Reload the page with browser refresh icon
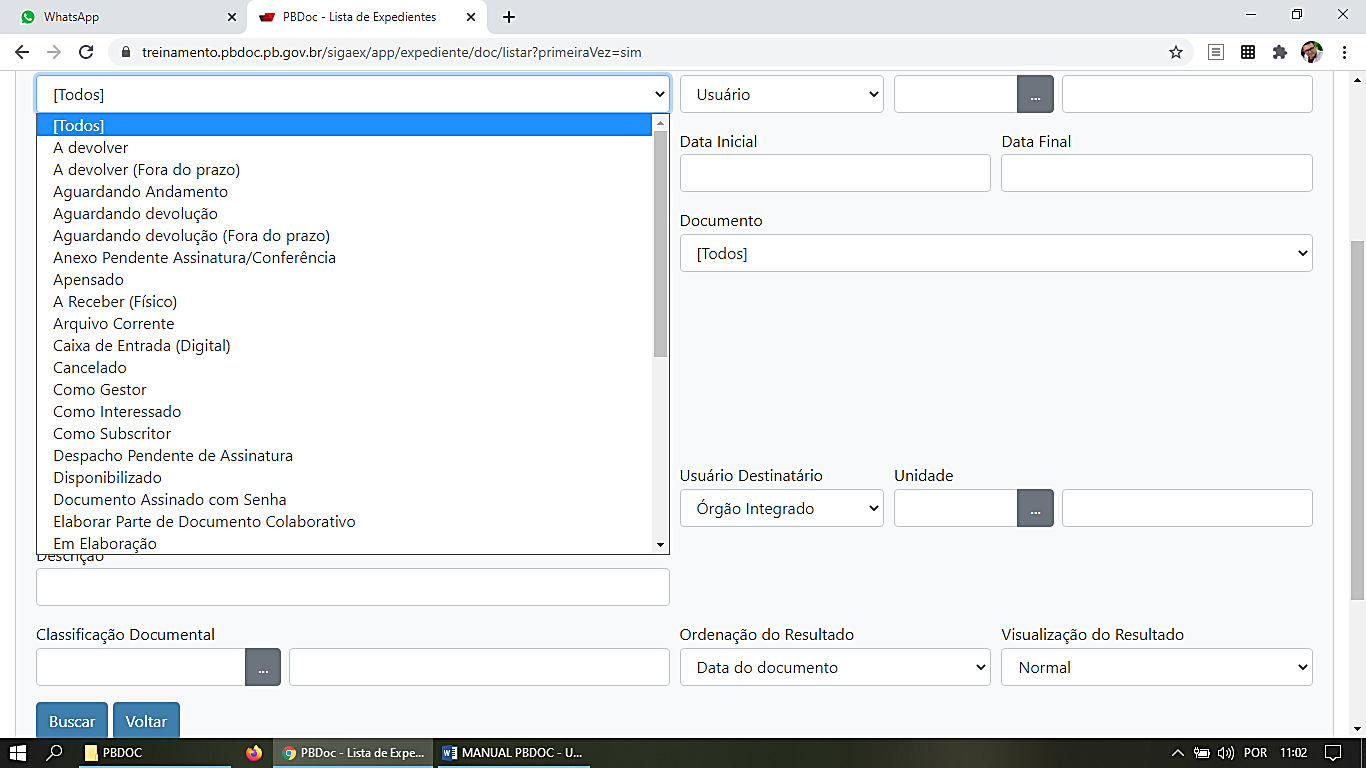This screenshot has width=1366, height=768. [86, 52]
